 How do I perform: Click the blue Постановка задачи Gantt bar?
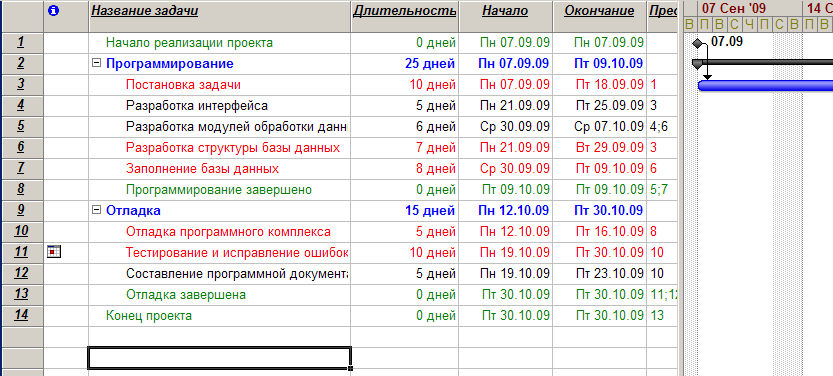(766, 86)
